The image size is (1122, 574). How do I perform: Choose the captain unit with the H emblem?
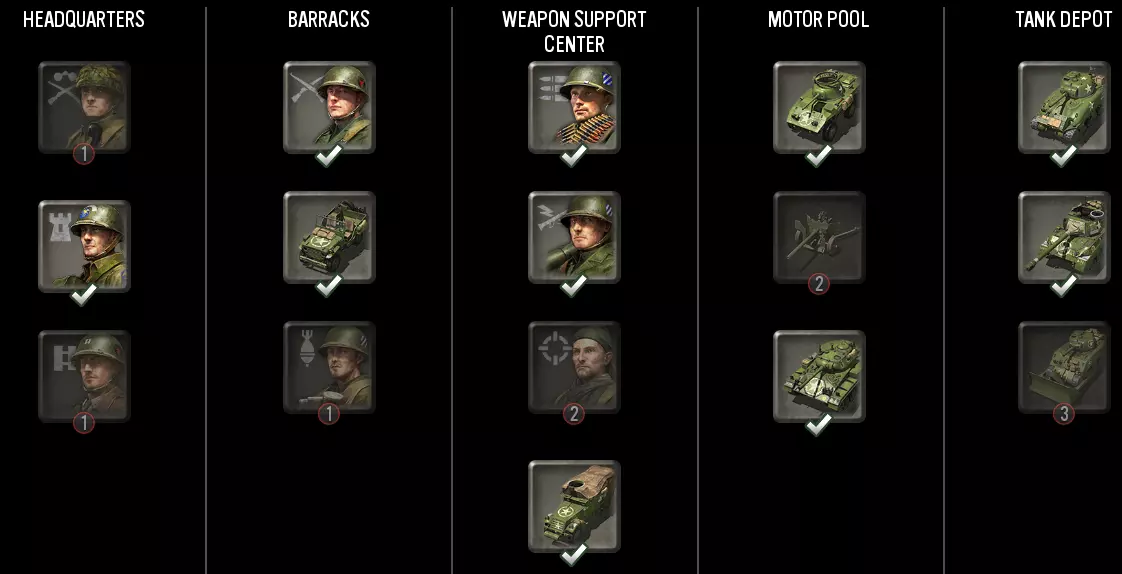(x=84, y=376)
